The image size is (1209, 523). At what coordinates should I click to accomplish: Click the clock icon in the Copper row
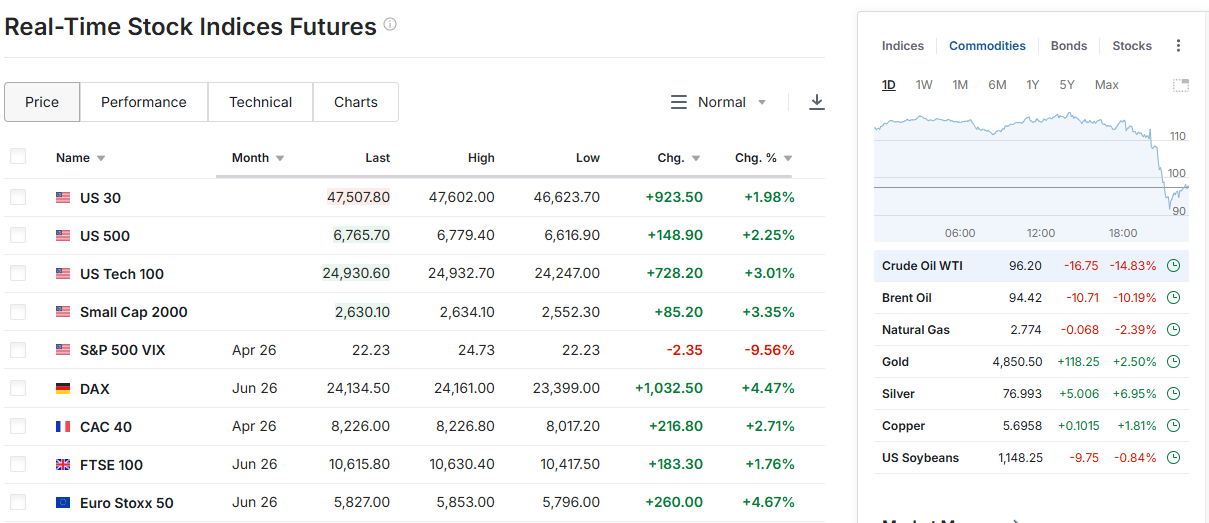[1174, 426]
